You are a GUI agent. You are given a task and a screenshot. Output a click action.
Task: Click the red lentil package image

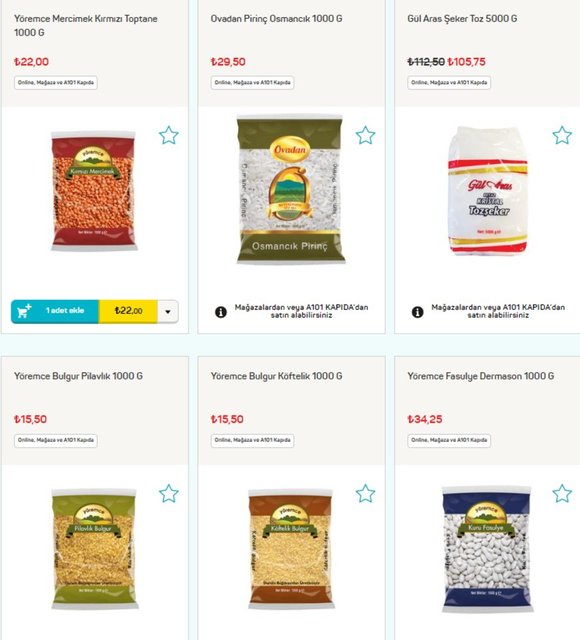tap(94, 191)
